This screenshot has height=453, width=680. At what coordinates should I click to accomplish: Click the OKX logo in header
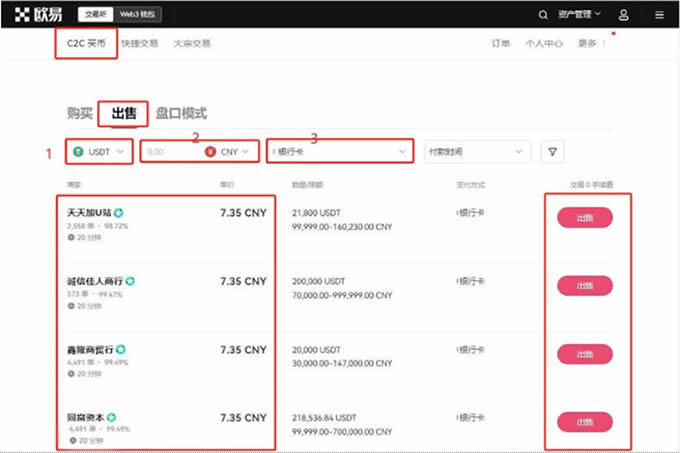tap(38, 14)
